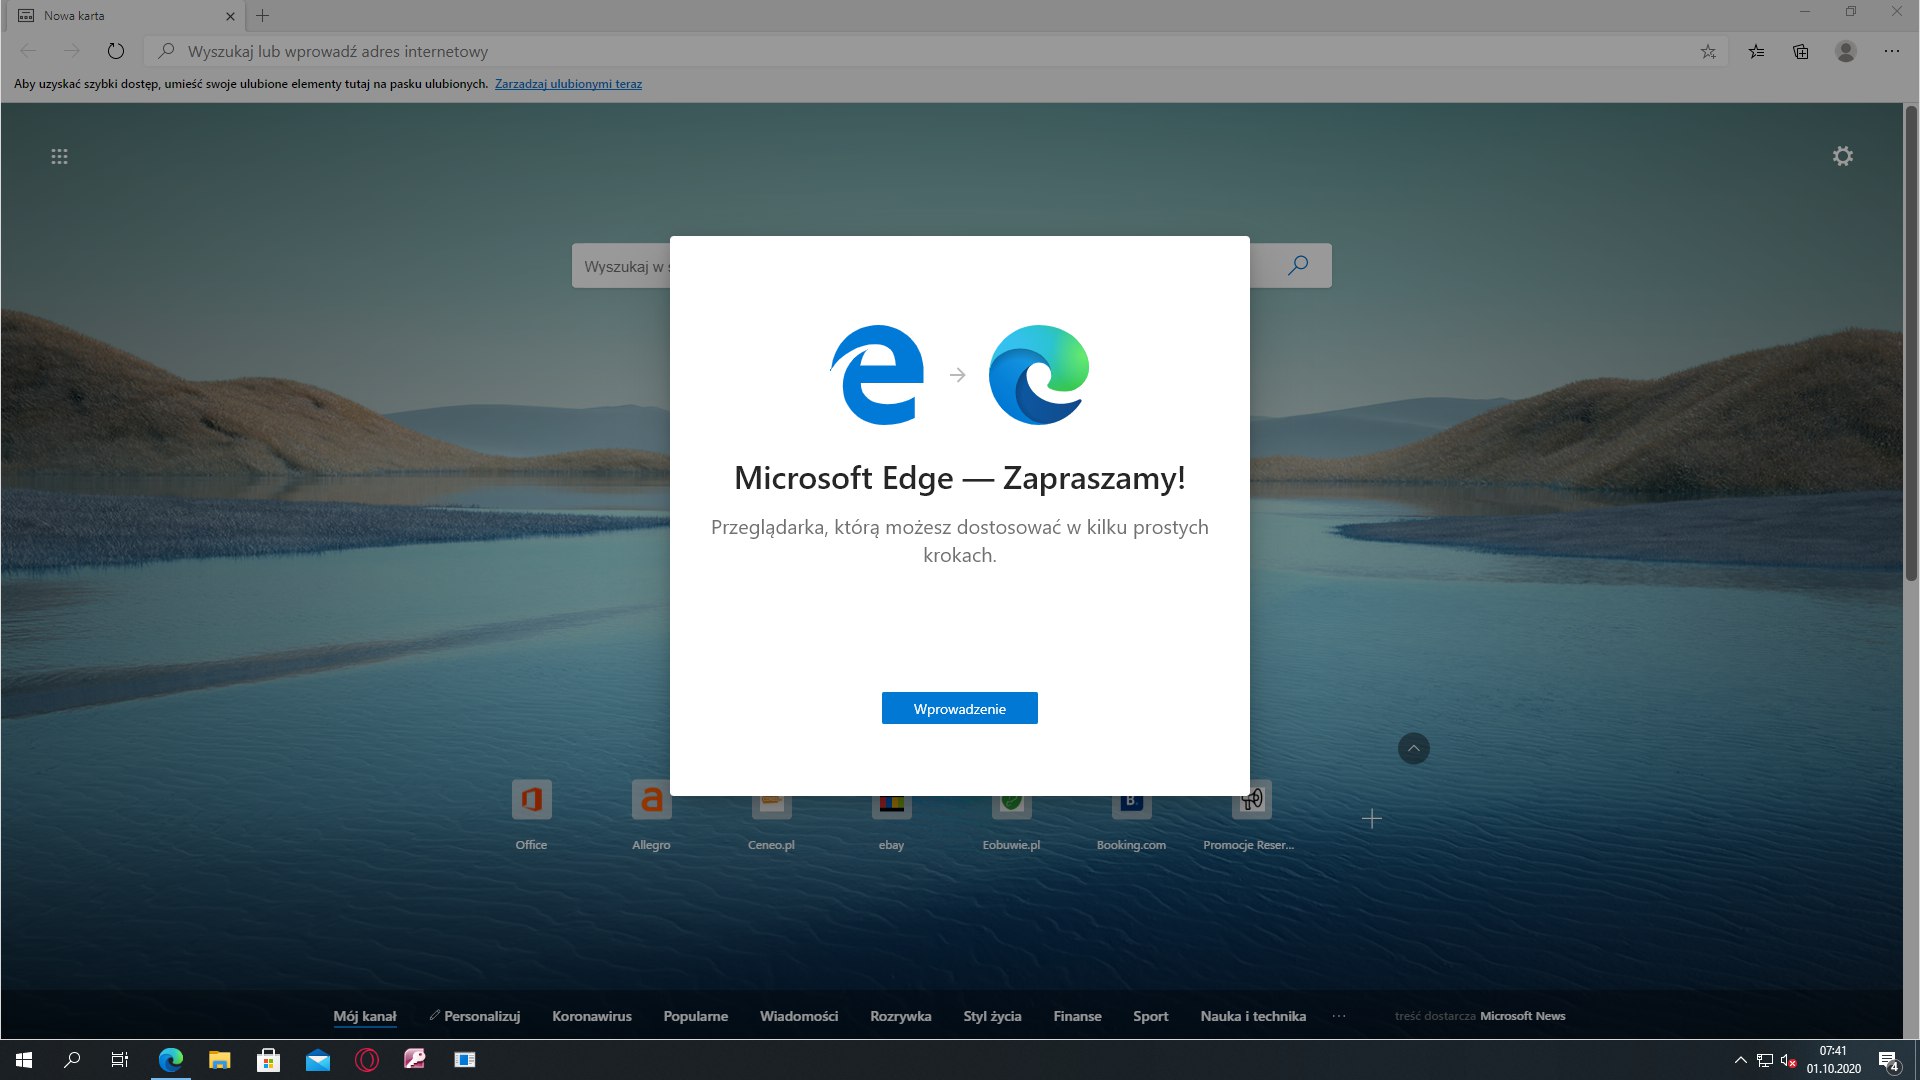1920x1080 pixels.
Task: Collapse quick links with chevron up button
Action: click(1413, 748)
